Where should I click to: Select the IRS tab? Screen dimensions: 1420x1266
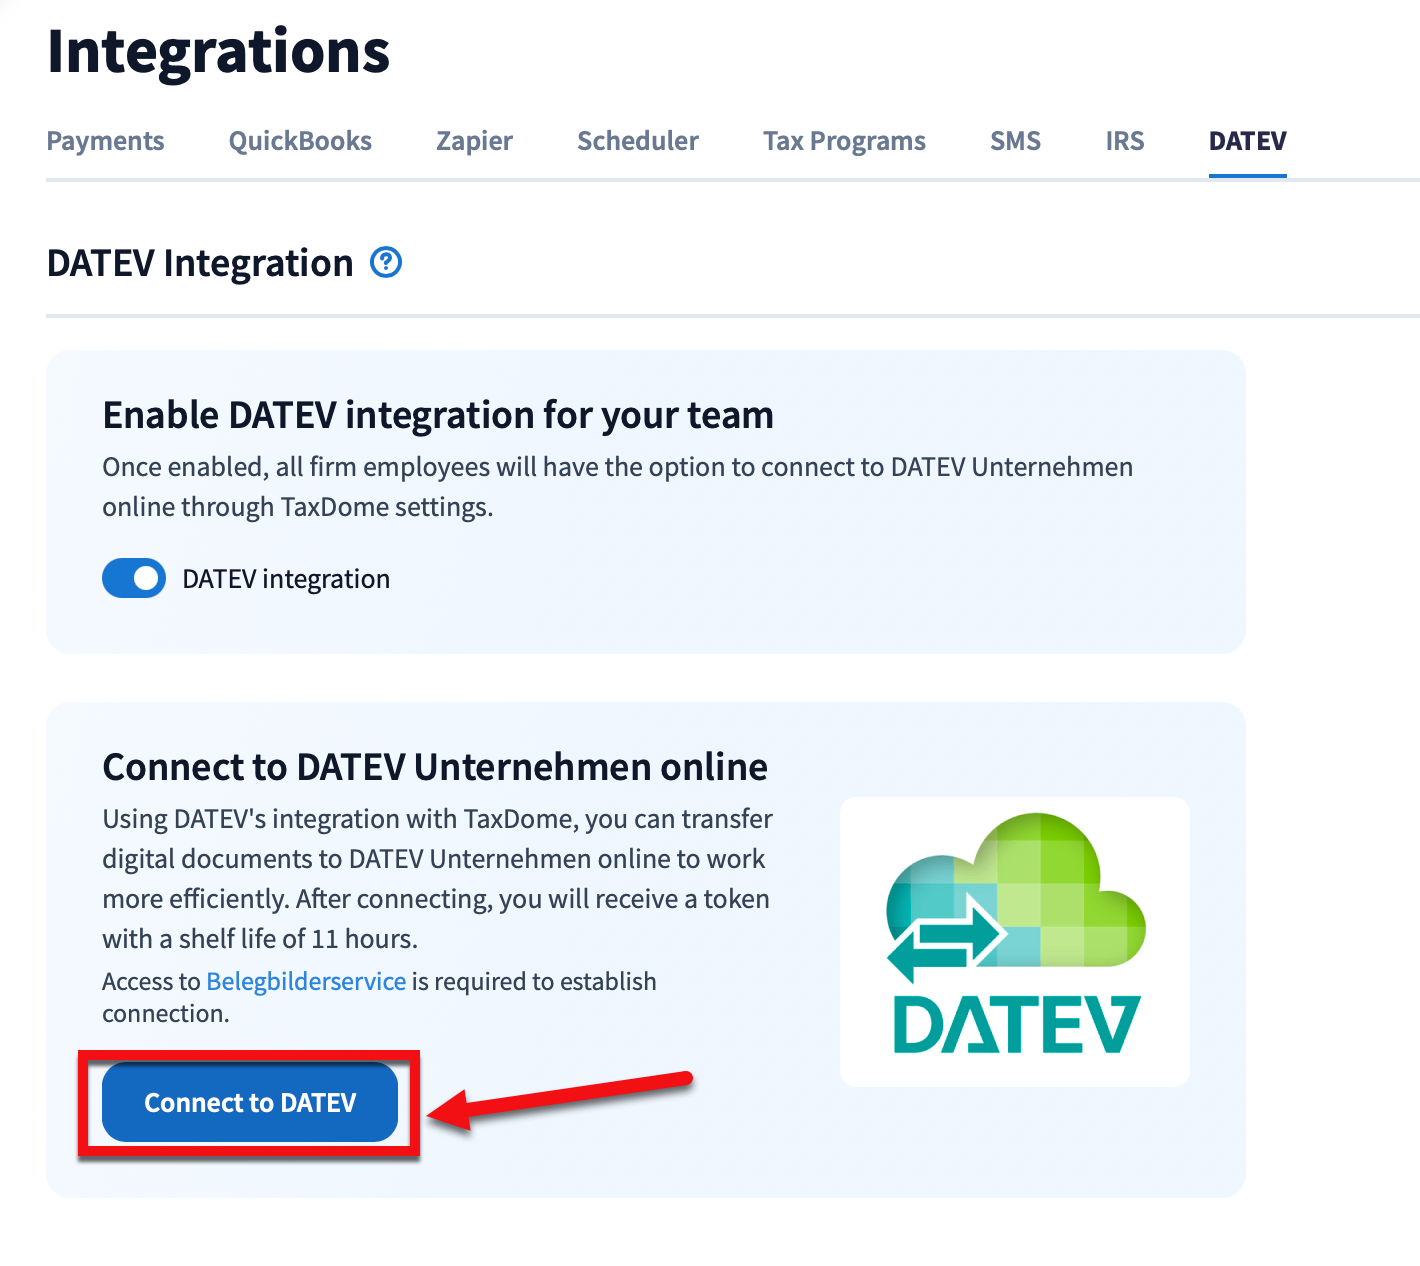pos(1124,141)
